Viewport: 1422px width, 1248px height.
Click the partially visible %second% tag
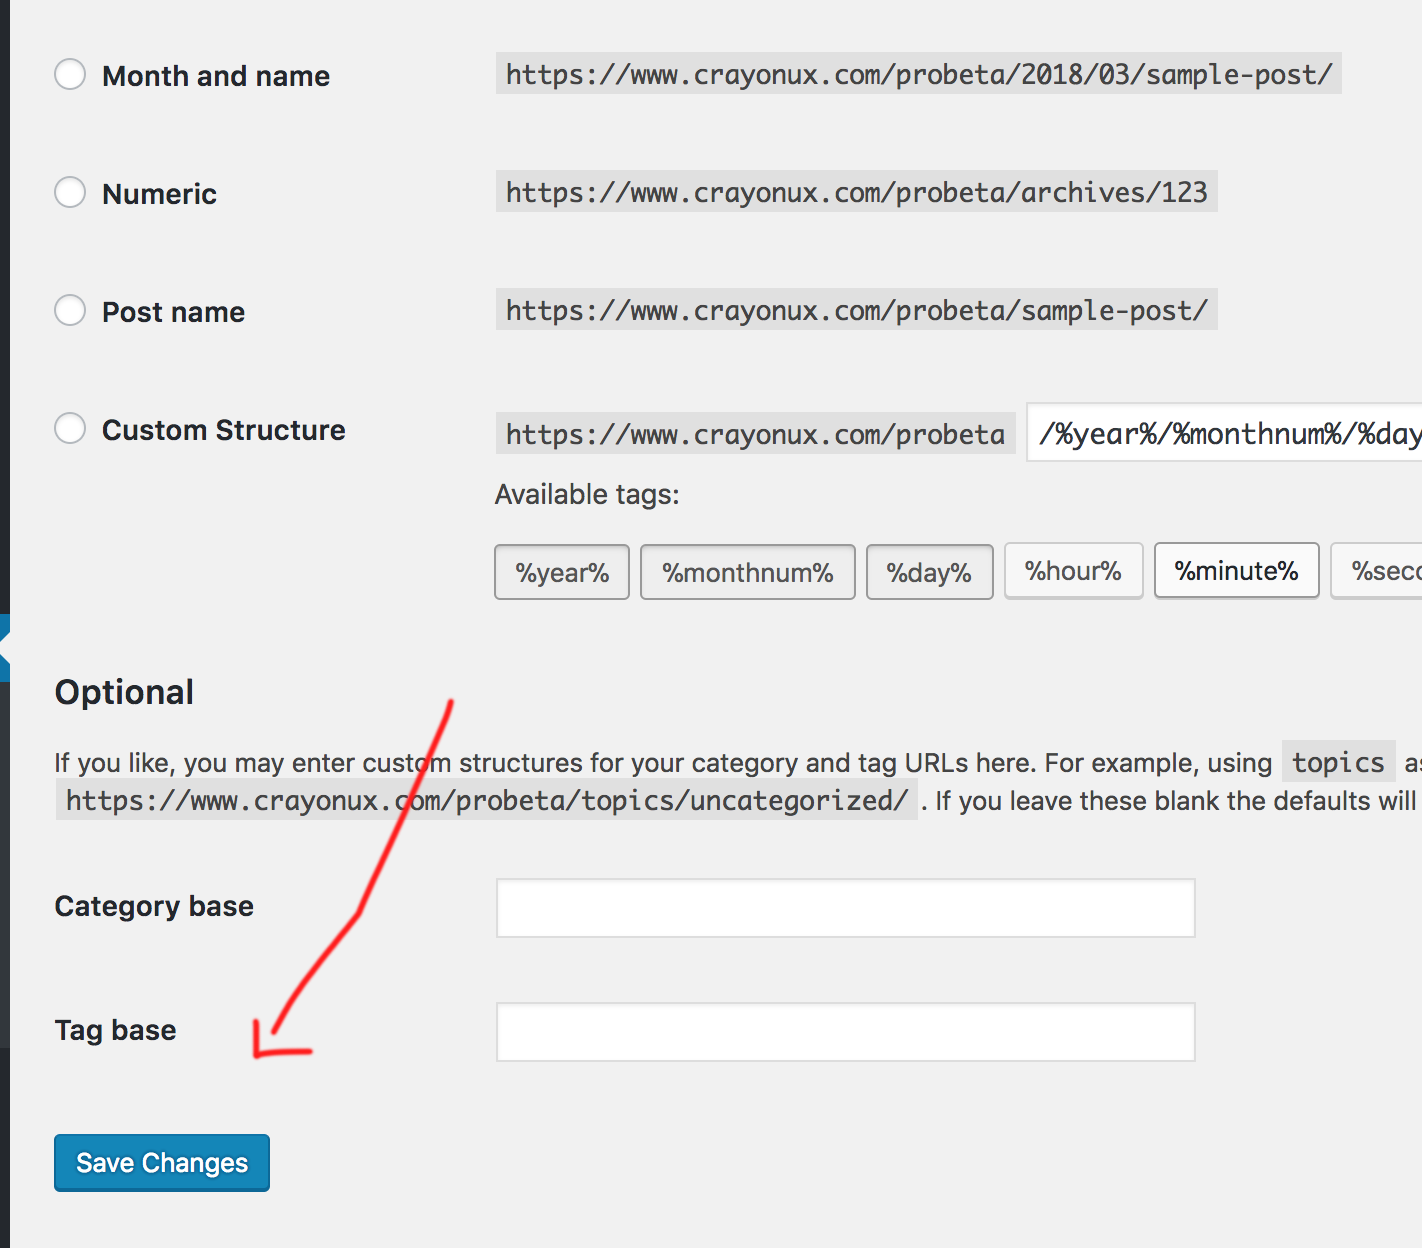[1377, 571]
